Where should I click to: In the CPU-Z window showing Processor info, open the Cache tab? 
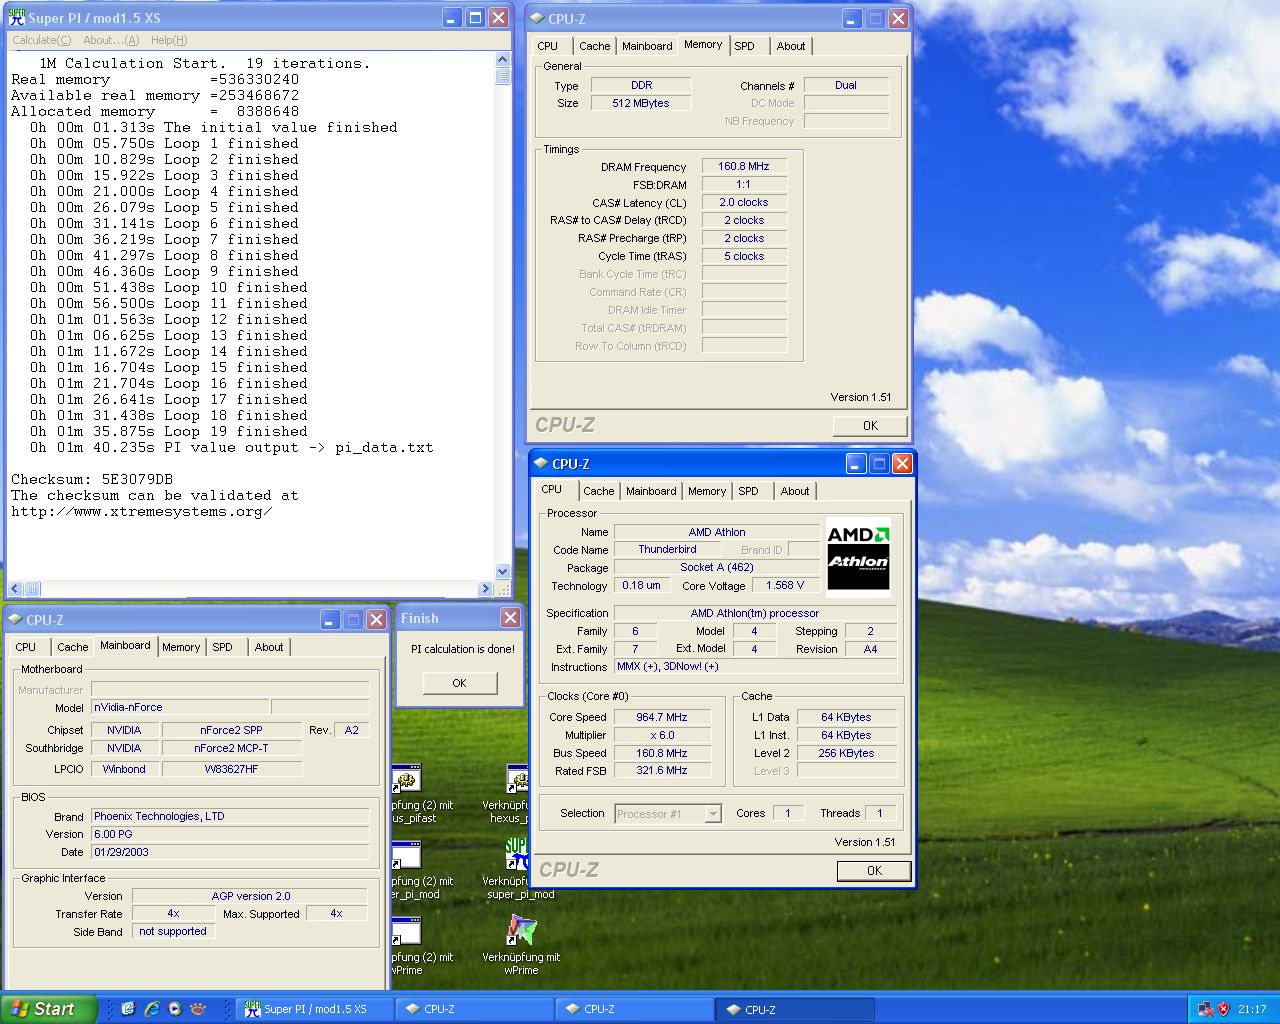[599, 491]
